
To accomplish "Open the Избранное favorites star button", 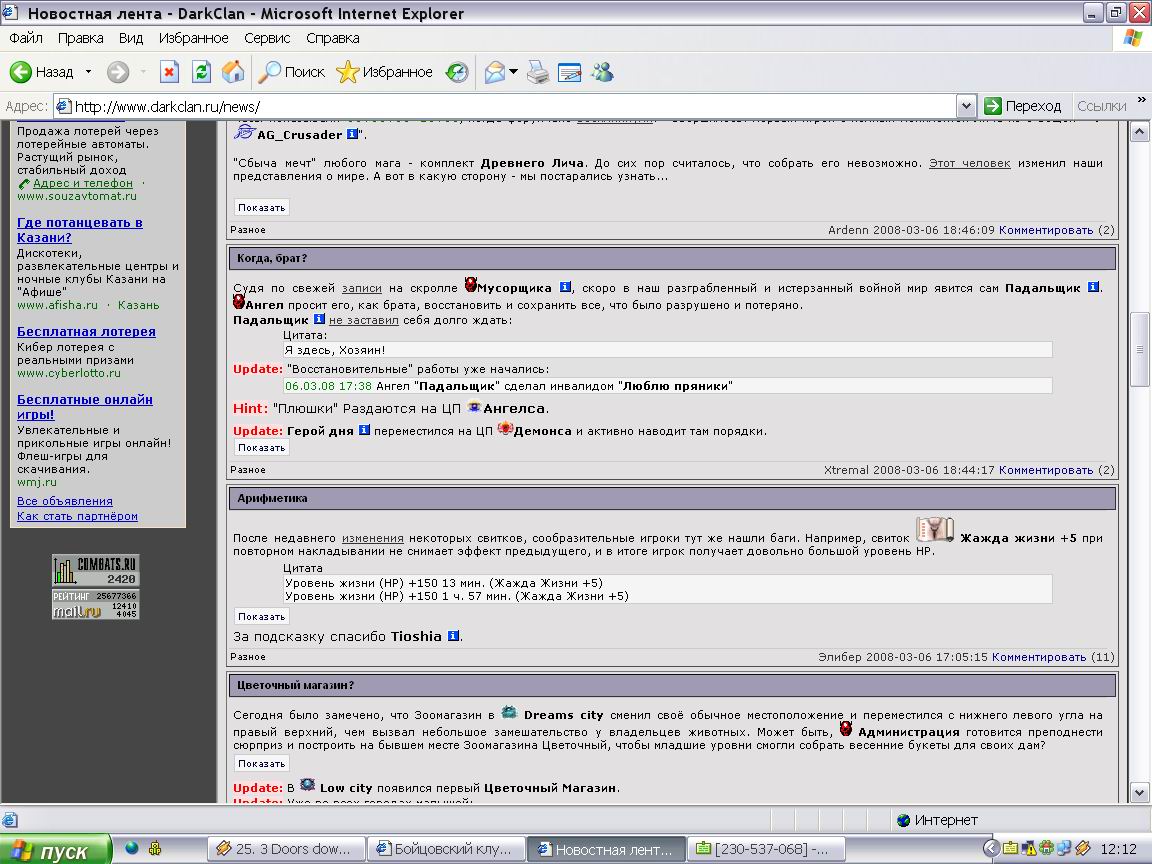I will point(384,72).
